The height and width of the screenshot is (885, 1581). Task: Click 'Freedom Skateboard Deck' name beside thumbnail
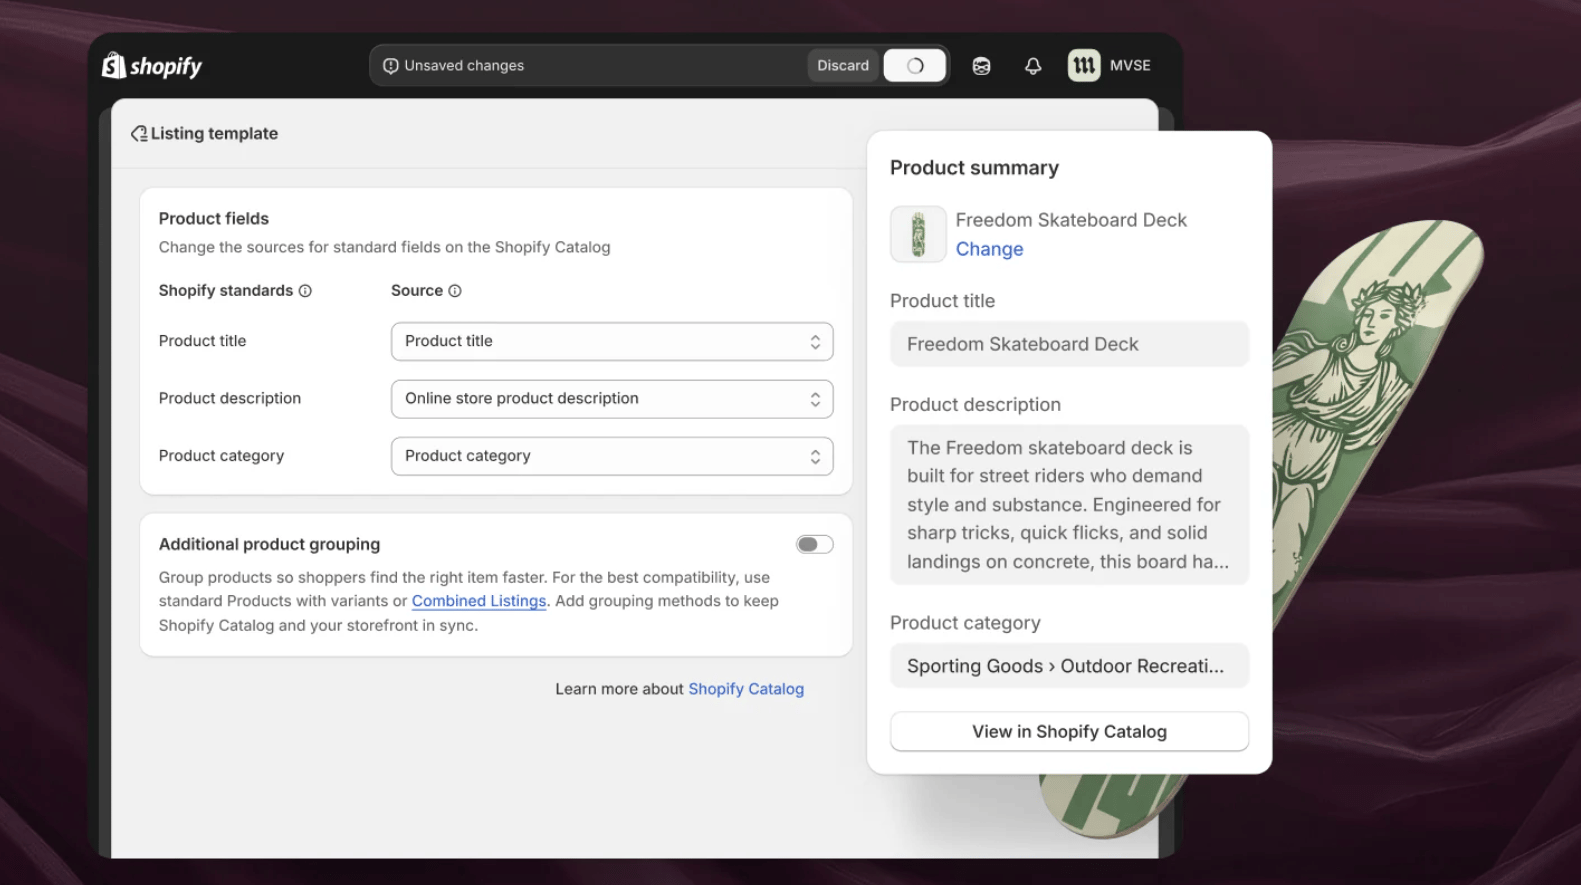(x=1071, y=220)
